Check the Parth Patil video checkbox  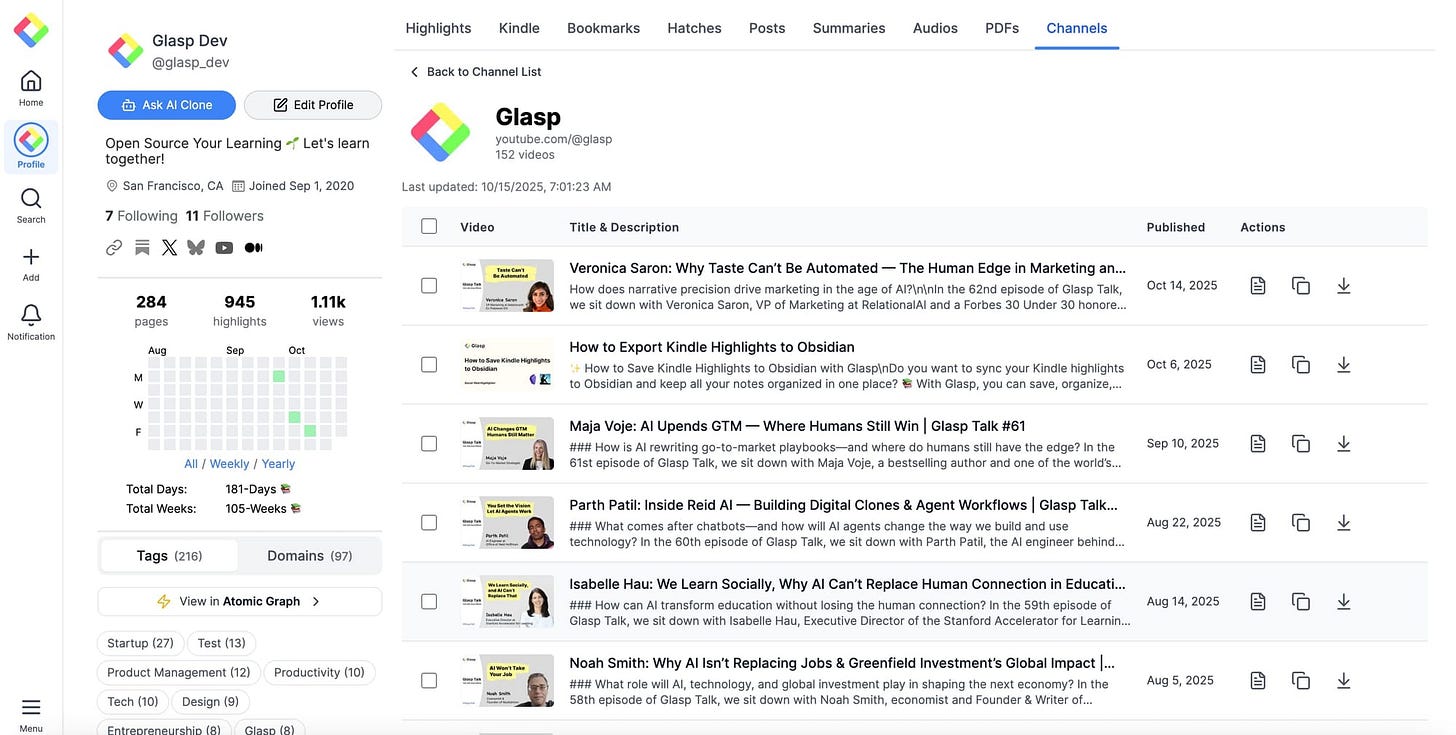tap(429, 522)
